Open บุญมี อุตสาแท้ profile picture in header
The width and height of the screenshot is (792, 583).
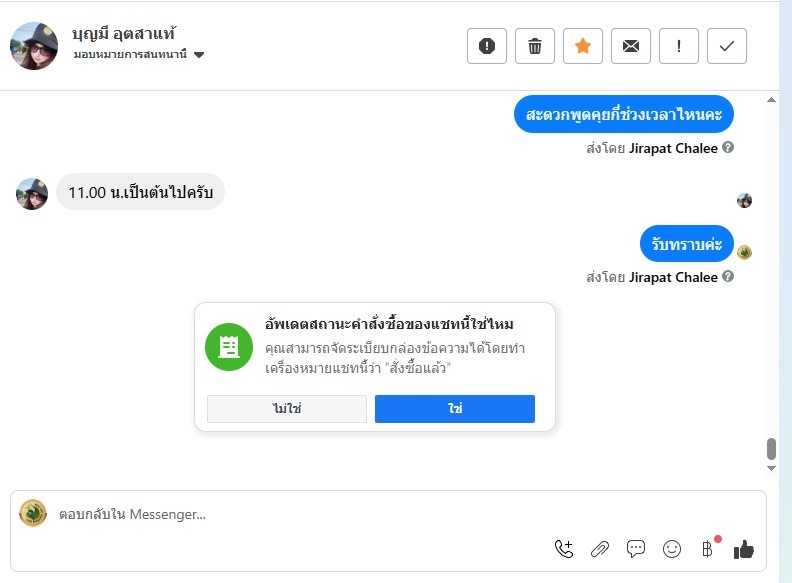click(34, 46)
